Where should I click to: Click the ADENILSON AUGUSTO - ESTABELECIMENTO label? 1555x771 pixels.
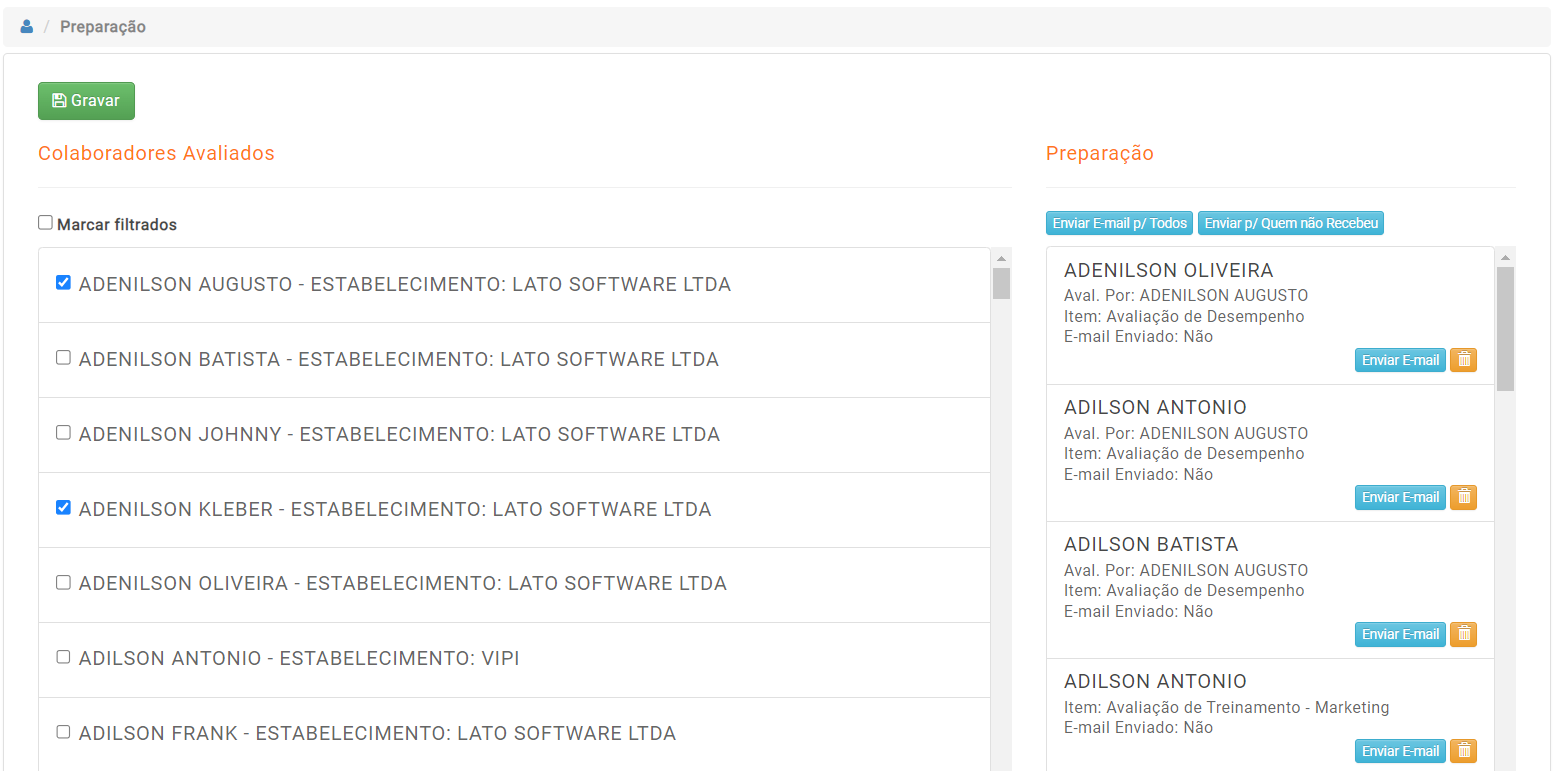405,285
